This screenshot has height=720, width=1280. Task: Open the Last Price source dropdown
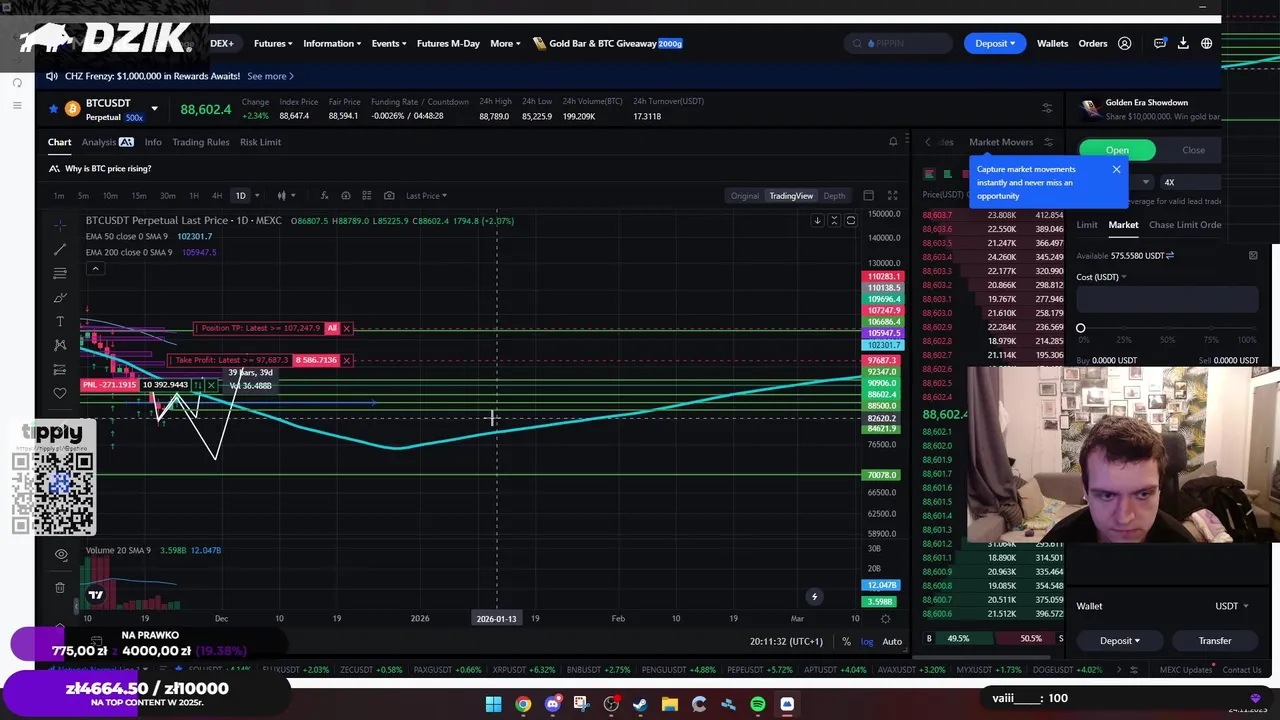(x=427, y=196)
